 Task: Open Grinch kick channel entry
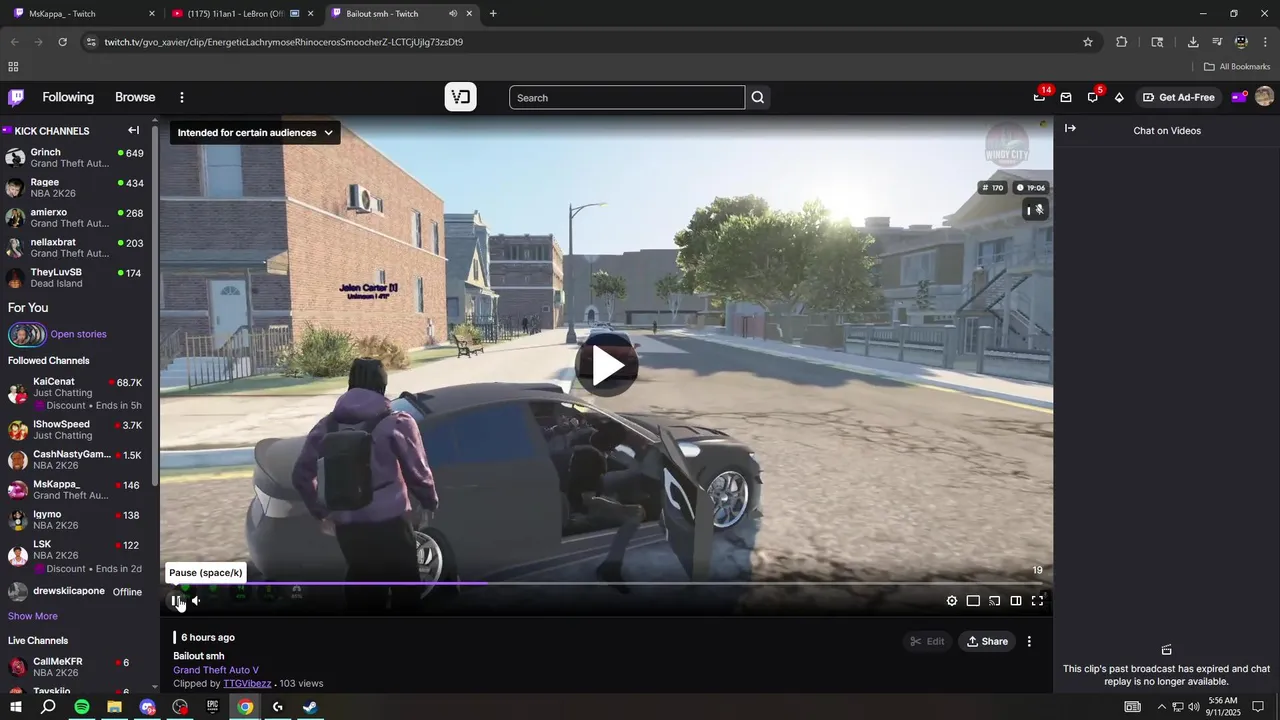point(75,158)
